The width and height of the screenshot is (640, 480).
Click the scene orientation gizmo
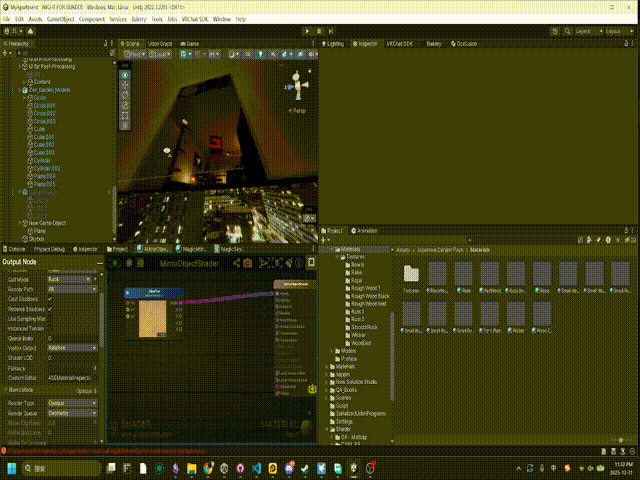click(x=298, y=87)
